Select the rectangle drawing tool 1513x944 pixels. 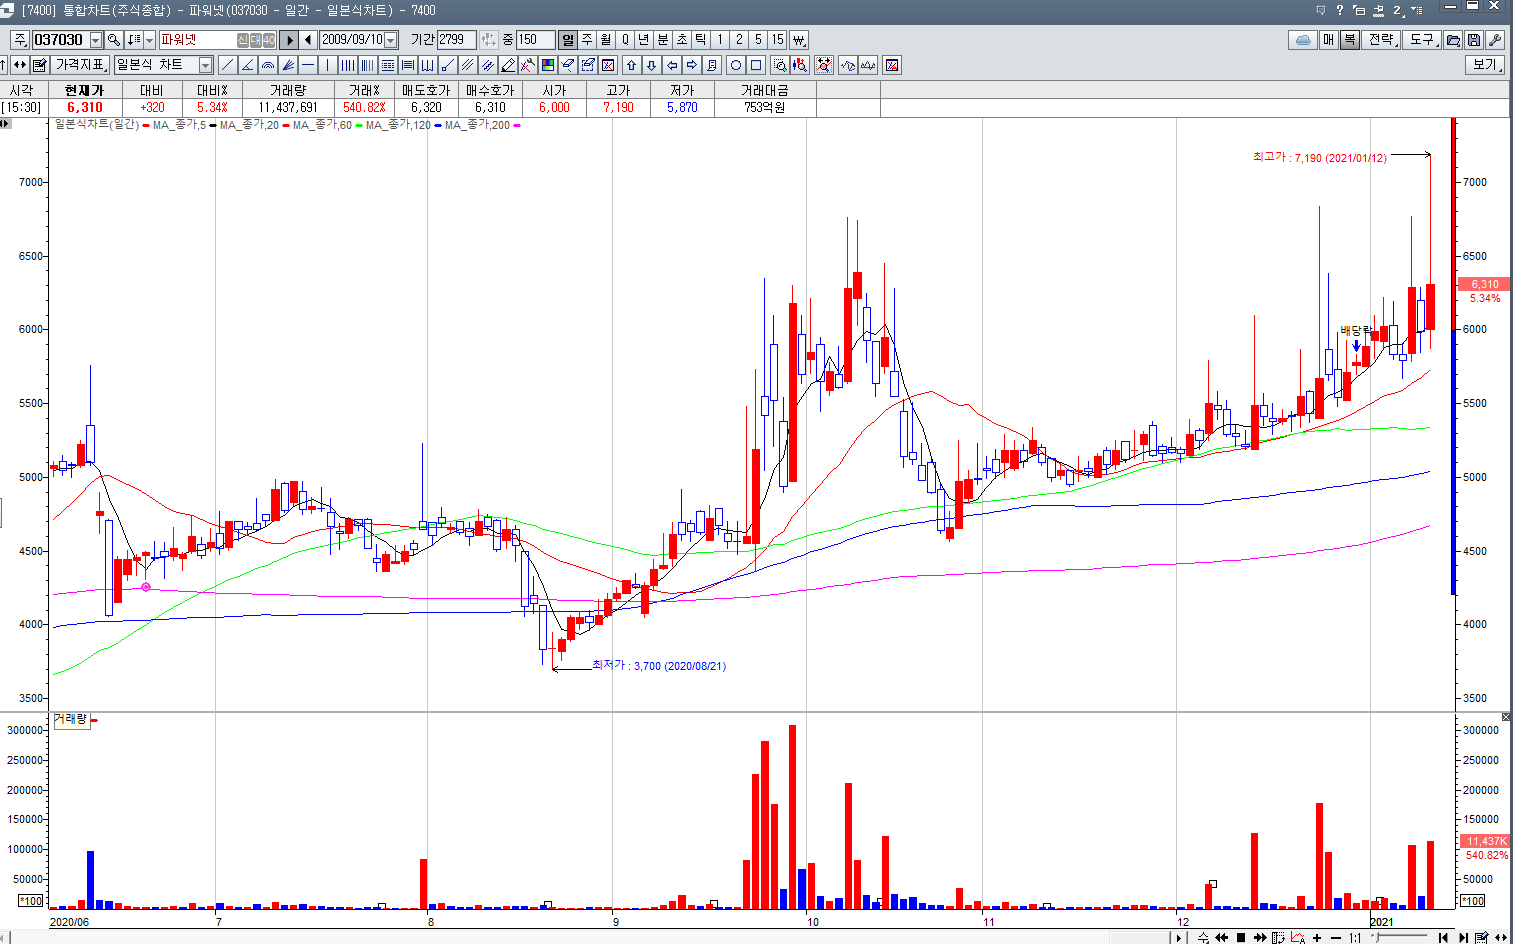[756, 65]
